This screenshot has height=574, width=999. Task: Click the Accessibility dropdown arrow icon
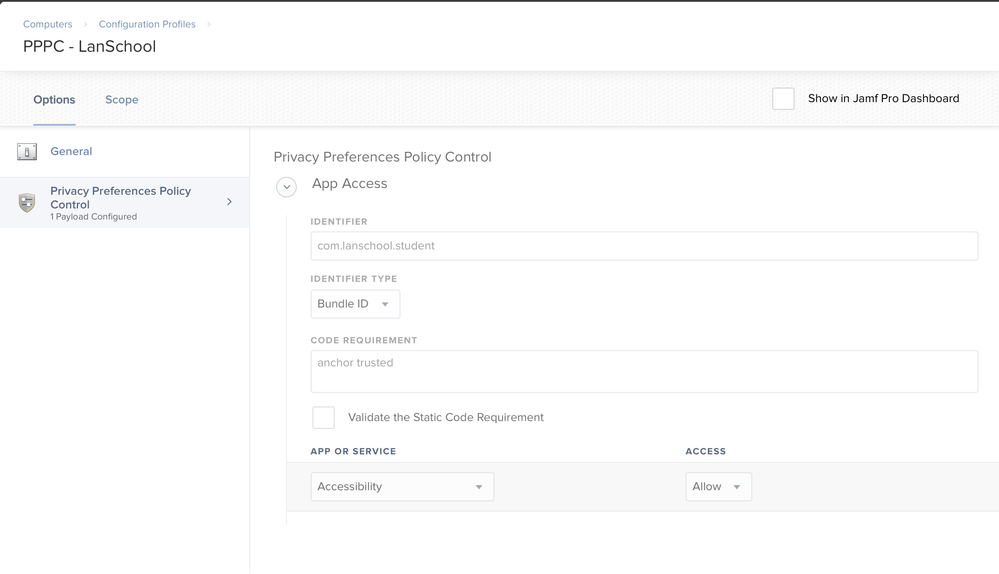click(x=478, y=487)
